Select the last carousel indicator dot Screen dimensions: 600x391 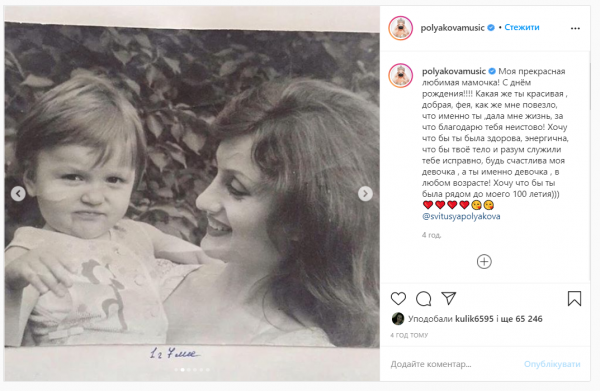[208, 370]
